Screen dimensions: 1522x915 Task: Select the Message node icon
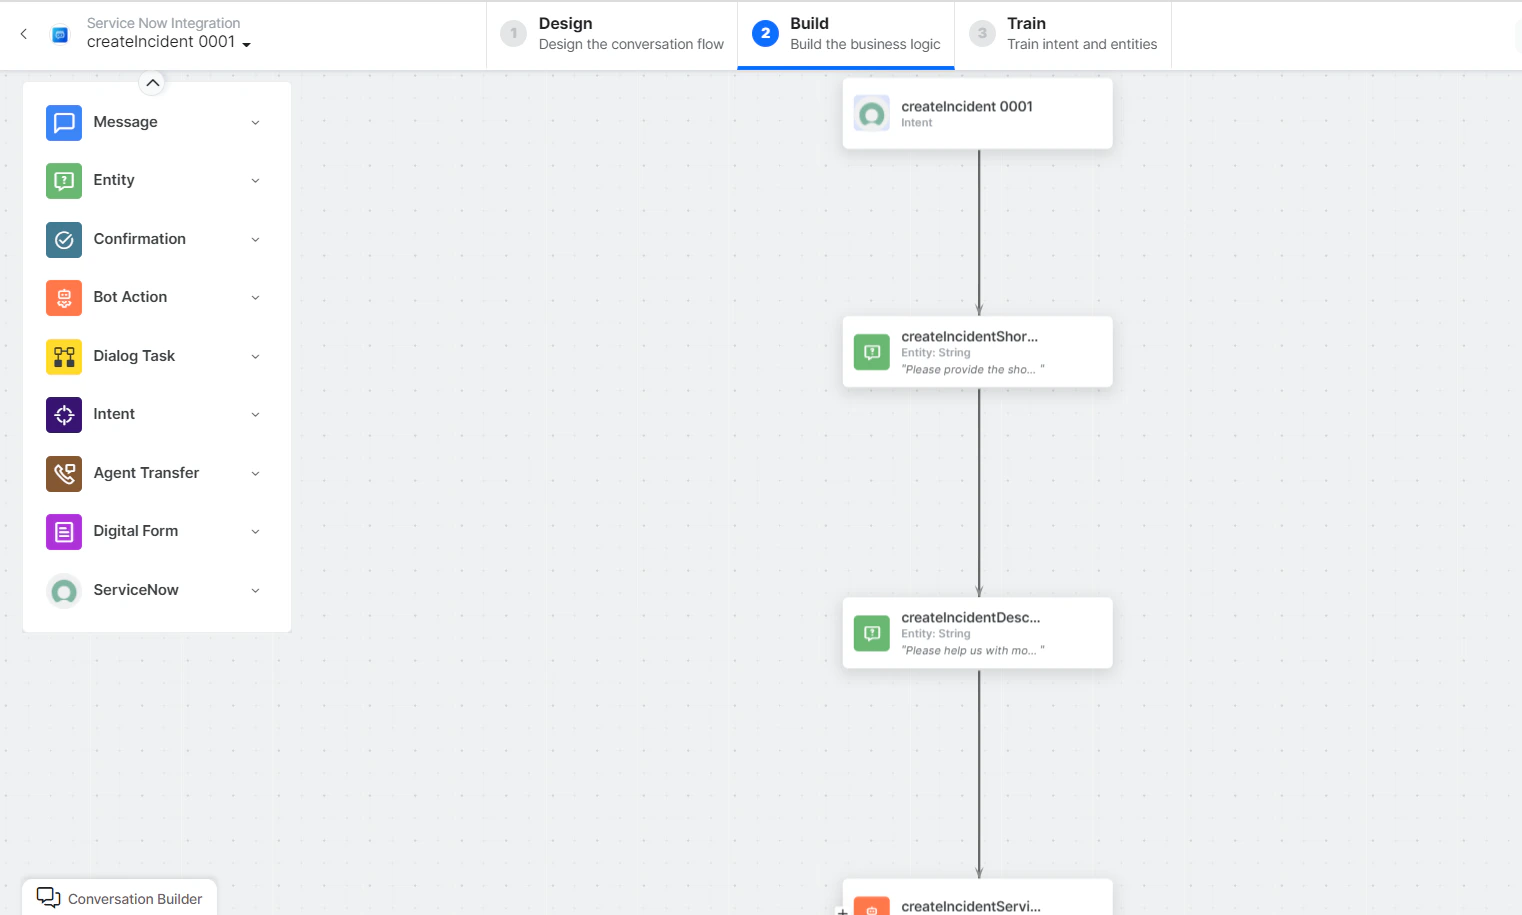pyautogui.click(x=63, y=122)
